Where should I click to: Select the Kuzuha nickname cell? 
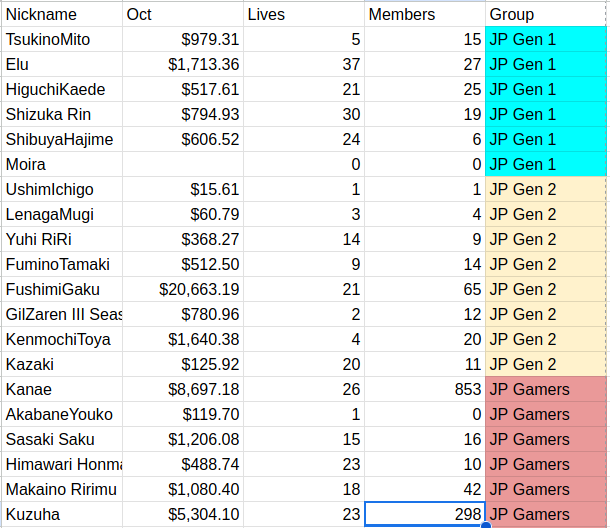tap(61, 514)
